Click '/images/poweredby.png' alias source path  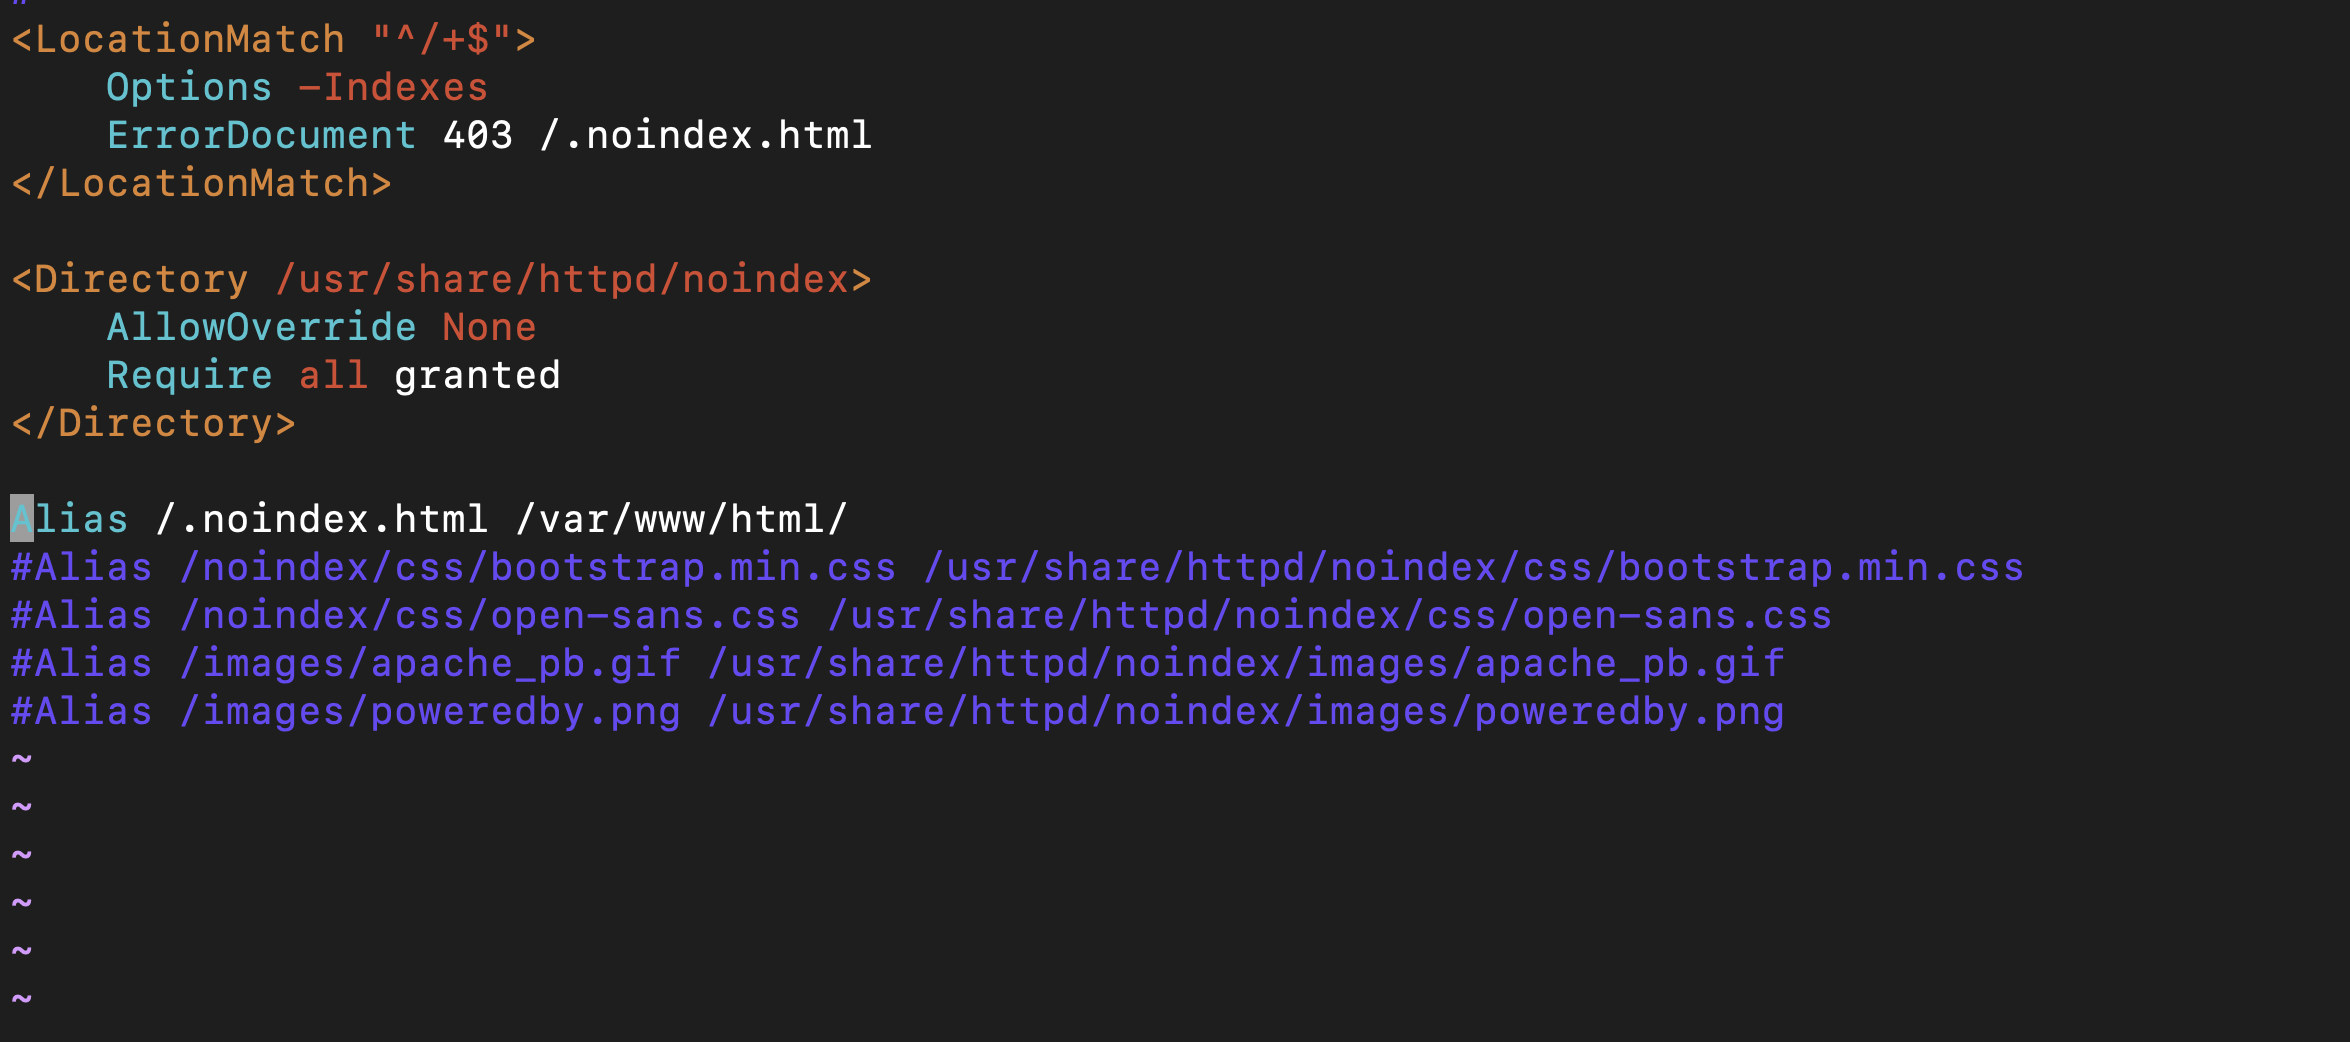(429, 712)
